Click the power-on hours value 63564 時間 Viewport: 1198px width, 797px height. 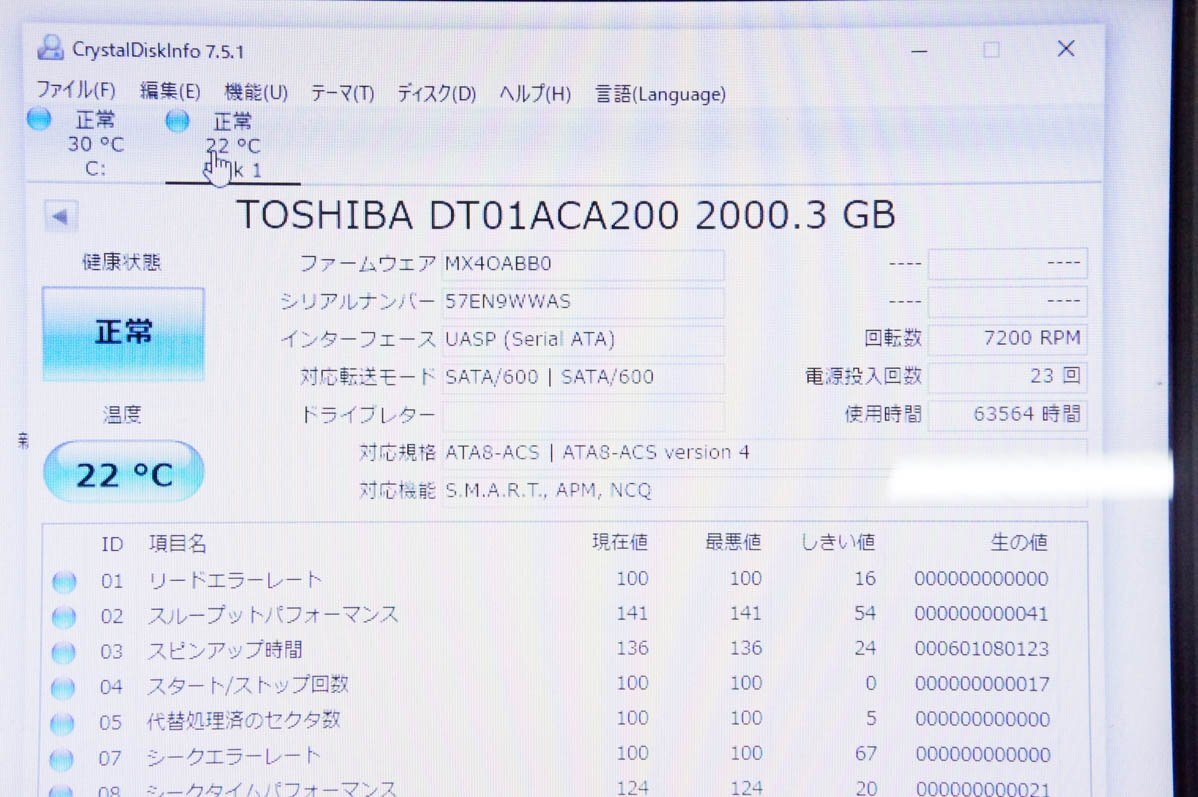tap(1007, 414)
